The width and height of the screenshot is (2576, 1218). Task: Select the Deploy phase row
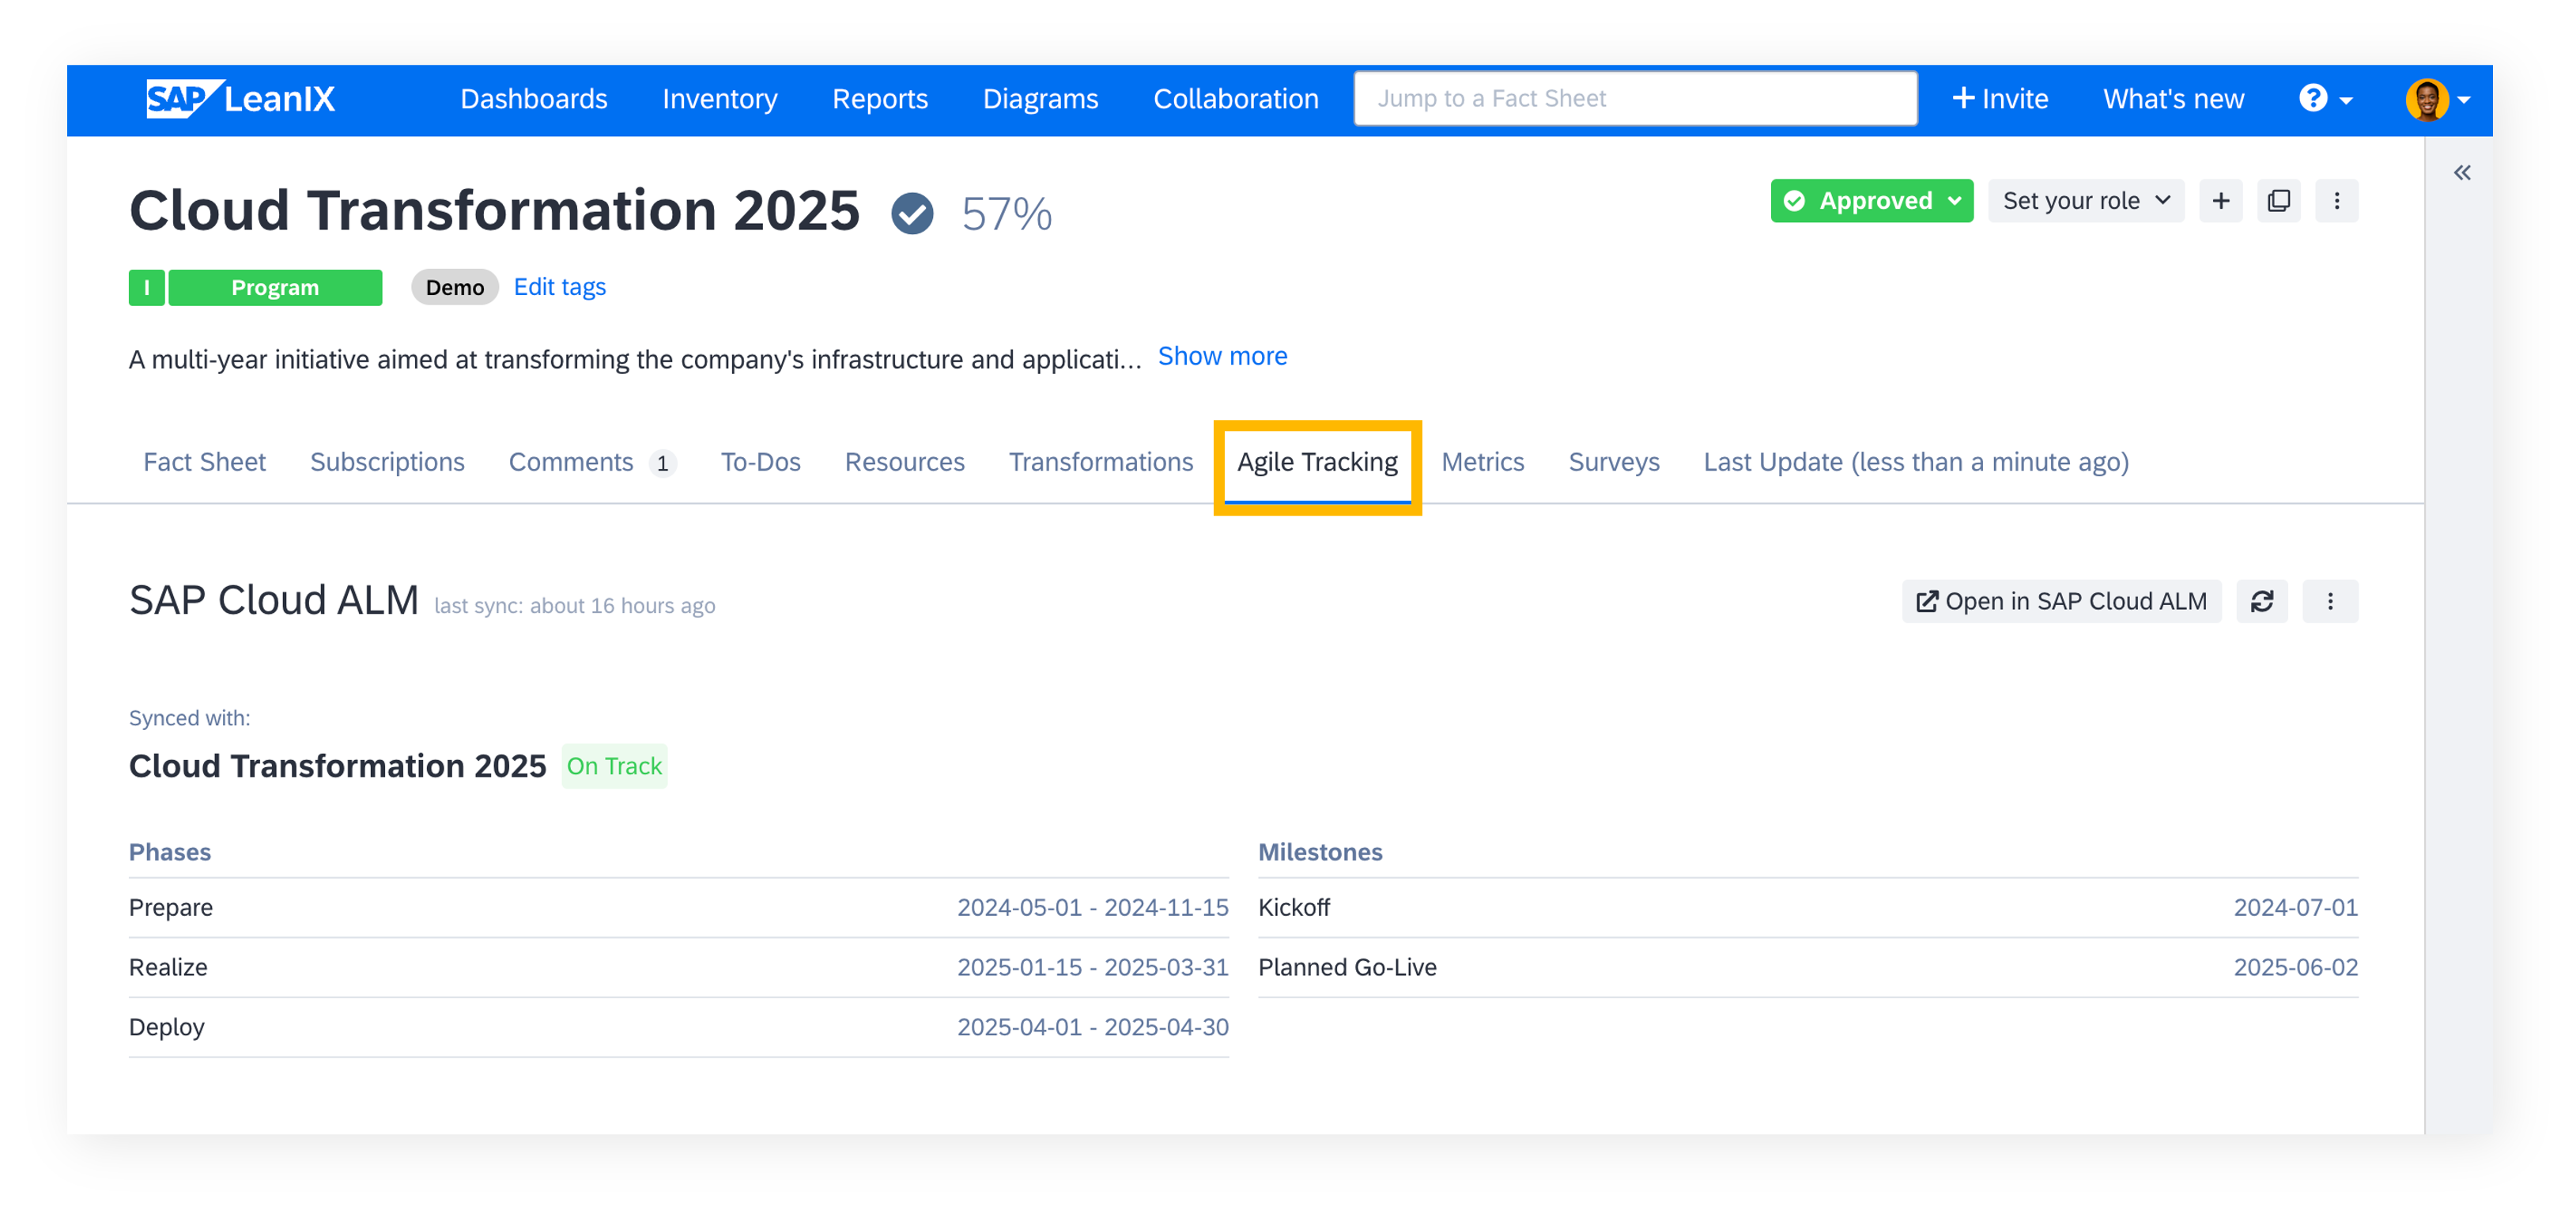678,1027
